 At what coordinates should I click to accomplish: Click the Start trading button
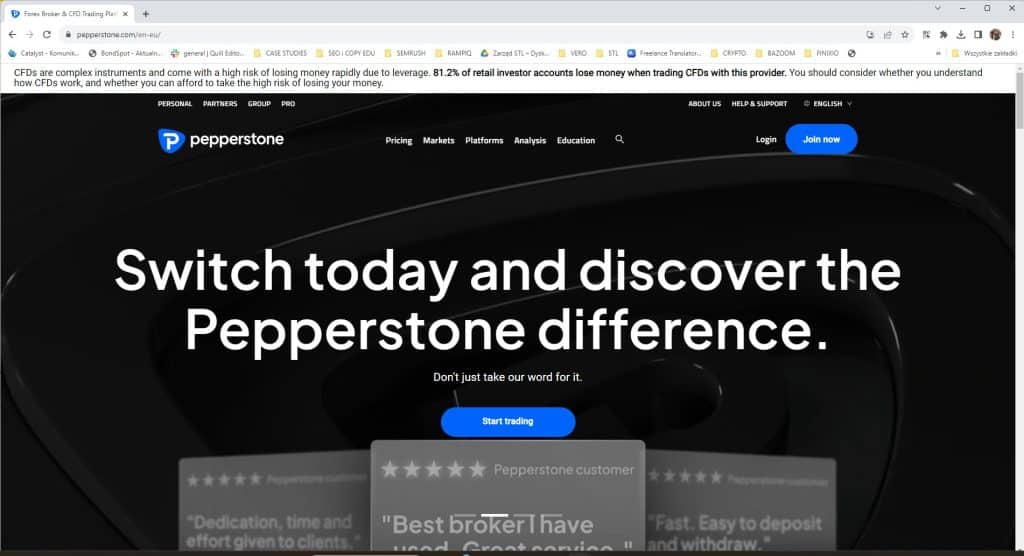pos(507,422)
